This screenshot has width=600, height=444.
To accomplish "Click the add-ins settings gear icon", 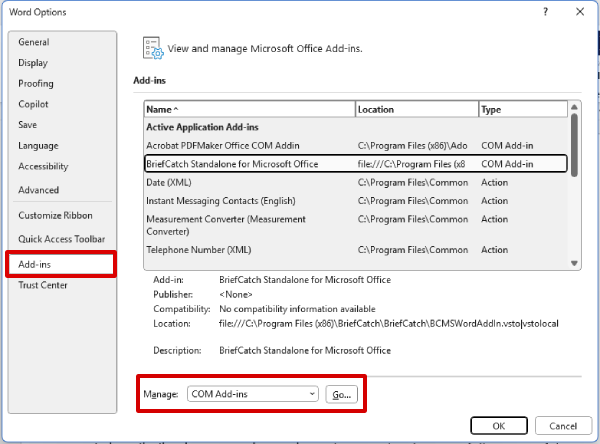I will (x=153, y=48).
